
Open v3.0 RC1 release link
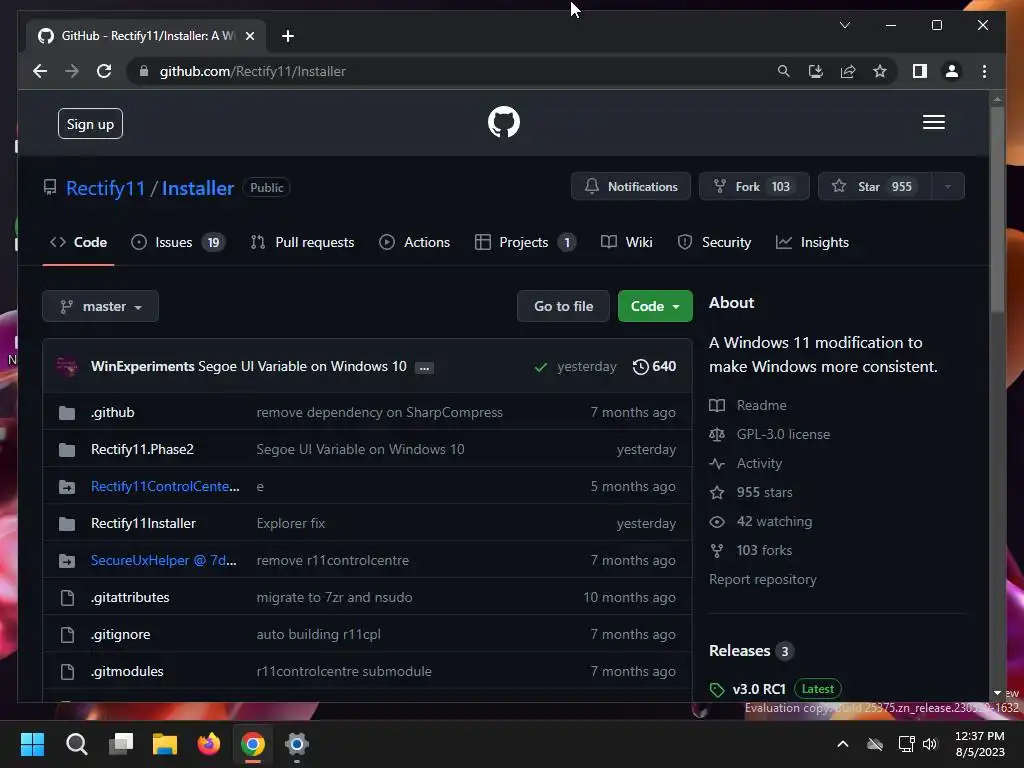coord(759,689)
